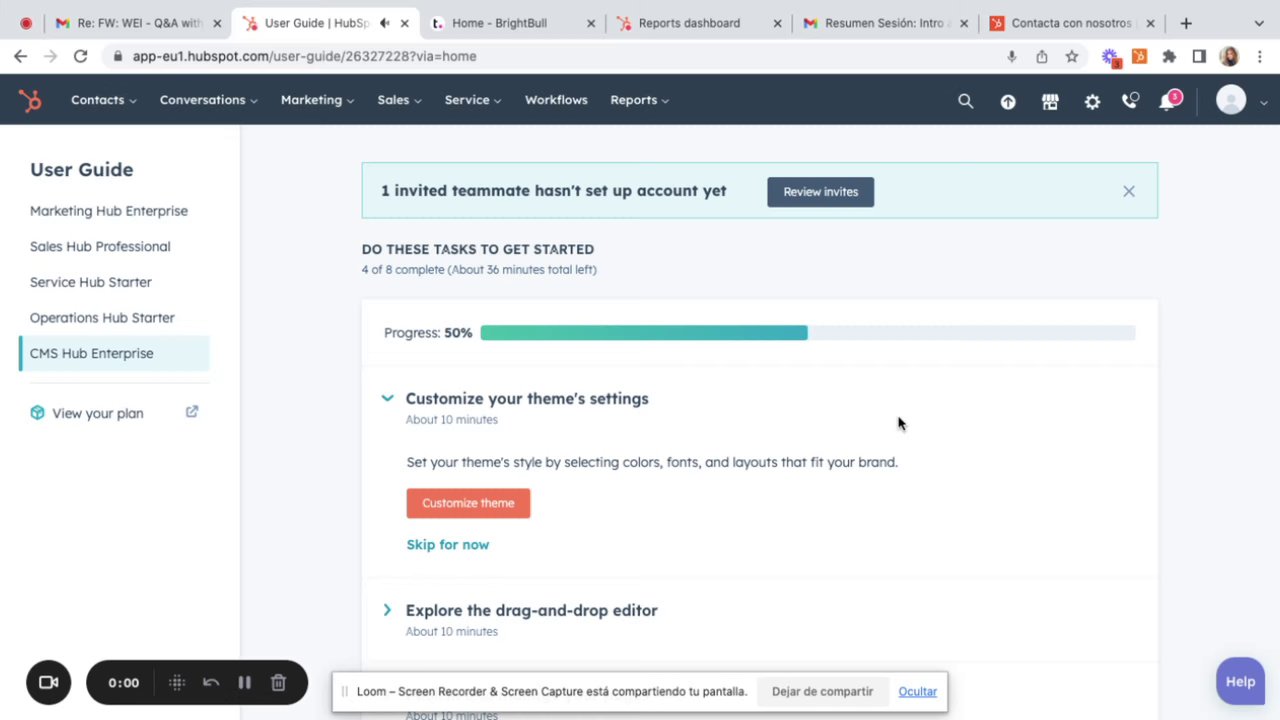1280x720 pixels.
Task: Delete the Loom recording with trash icon
Action: point(278,683)
